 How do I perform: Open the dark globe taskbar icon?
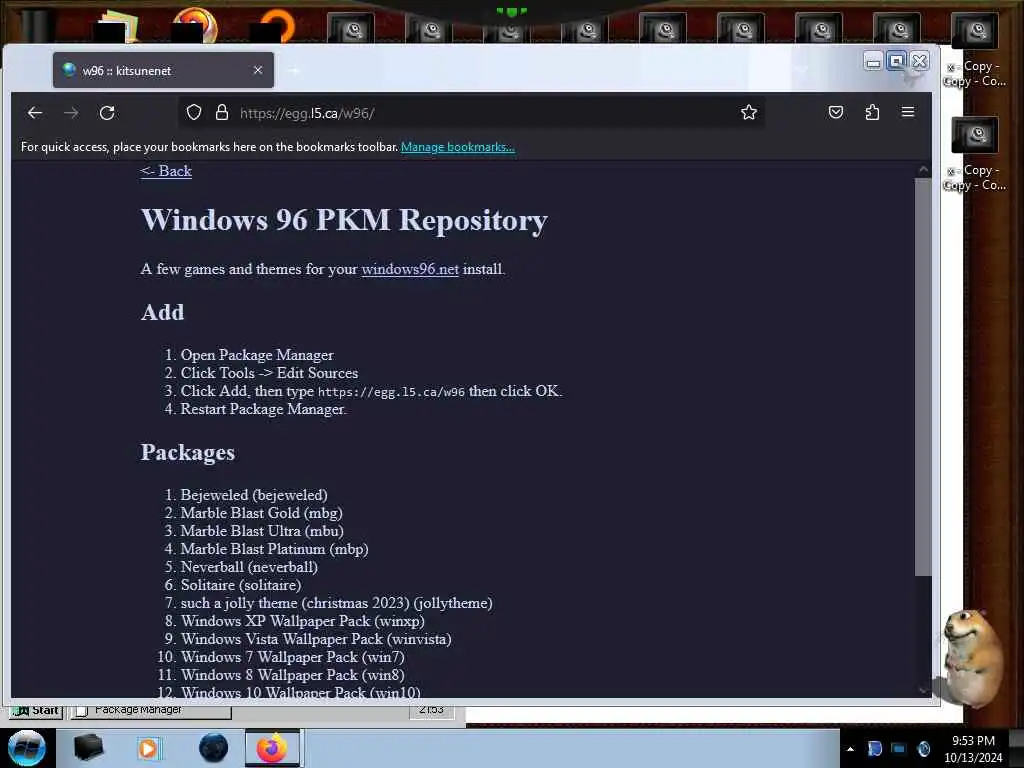coord(214,748)
